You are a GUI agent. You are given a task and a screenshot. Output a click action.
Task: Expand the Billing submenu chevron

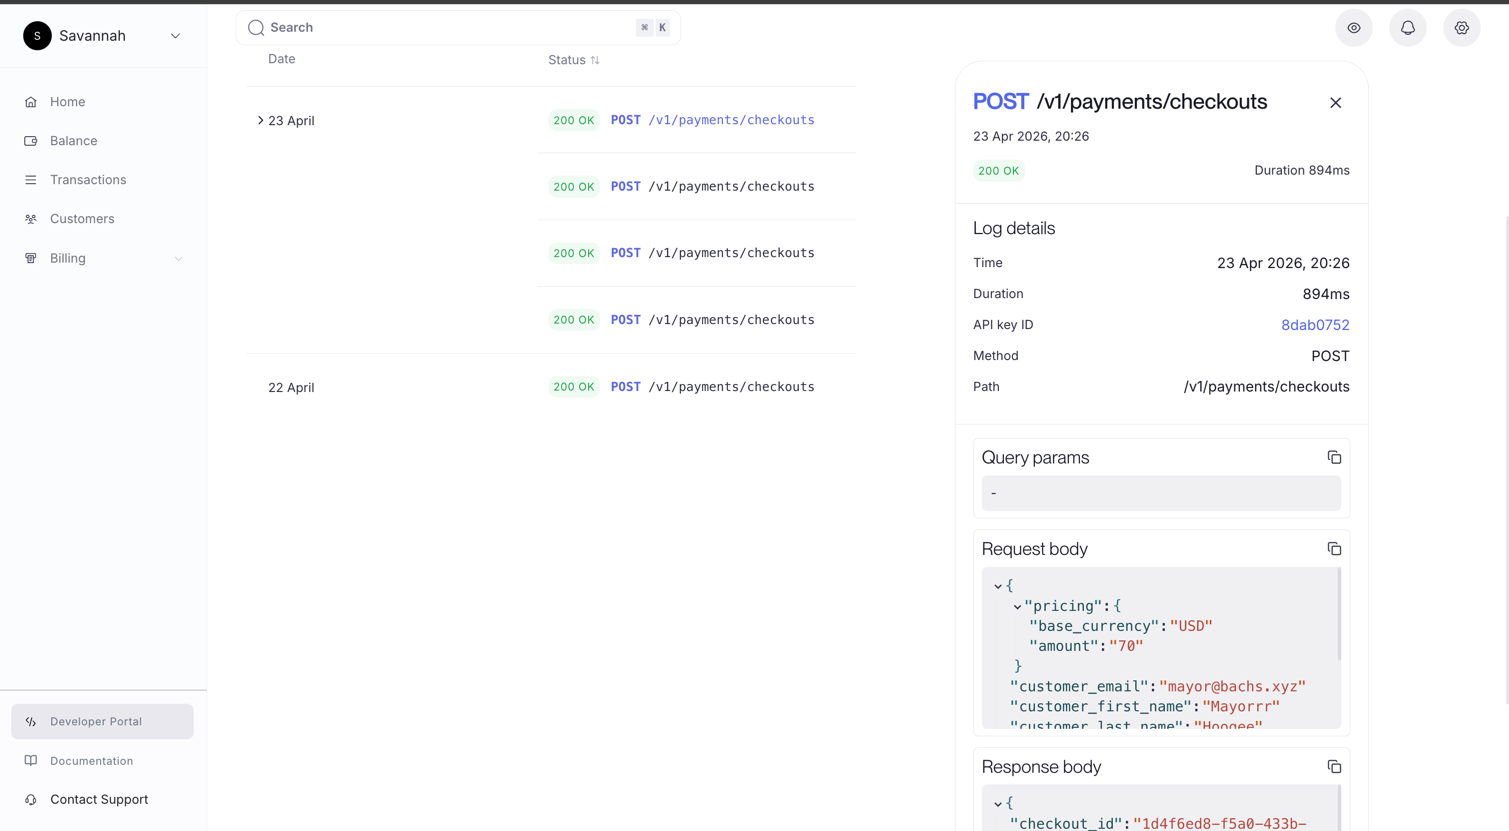178,259
